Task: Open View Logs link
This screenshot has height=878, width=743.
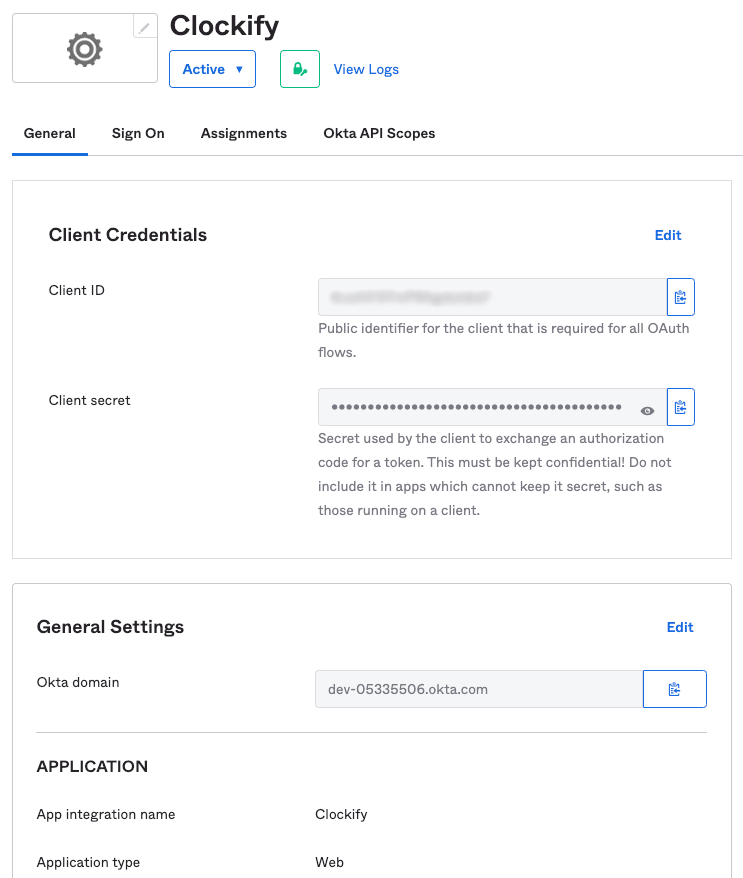Action: (x=366, y=69)
